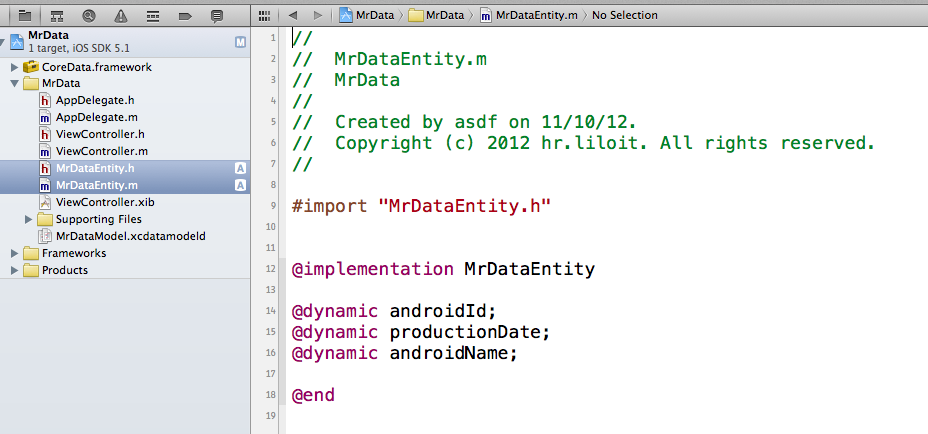Click the productionDate property name

pyautogui.click(x=465, y=332)
